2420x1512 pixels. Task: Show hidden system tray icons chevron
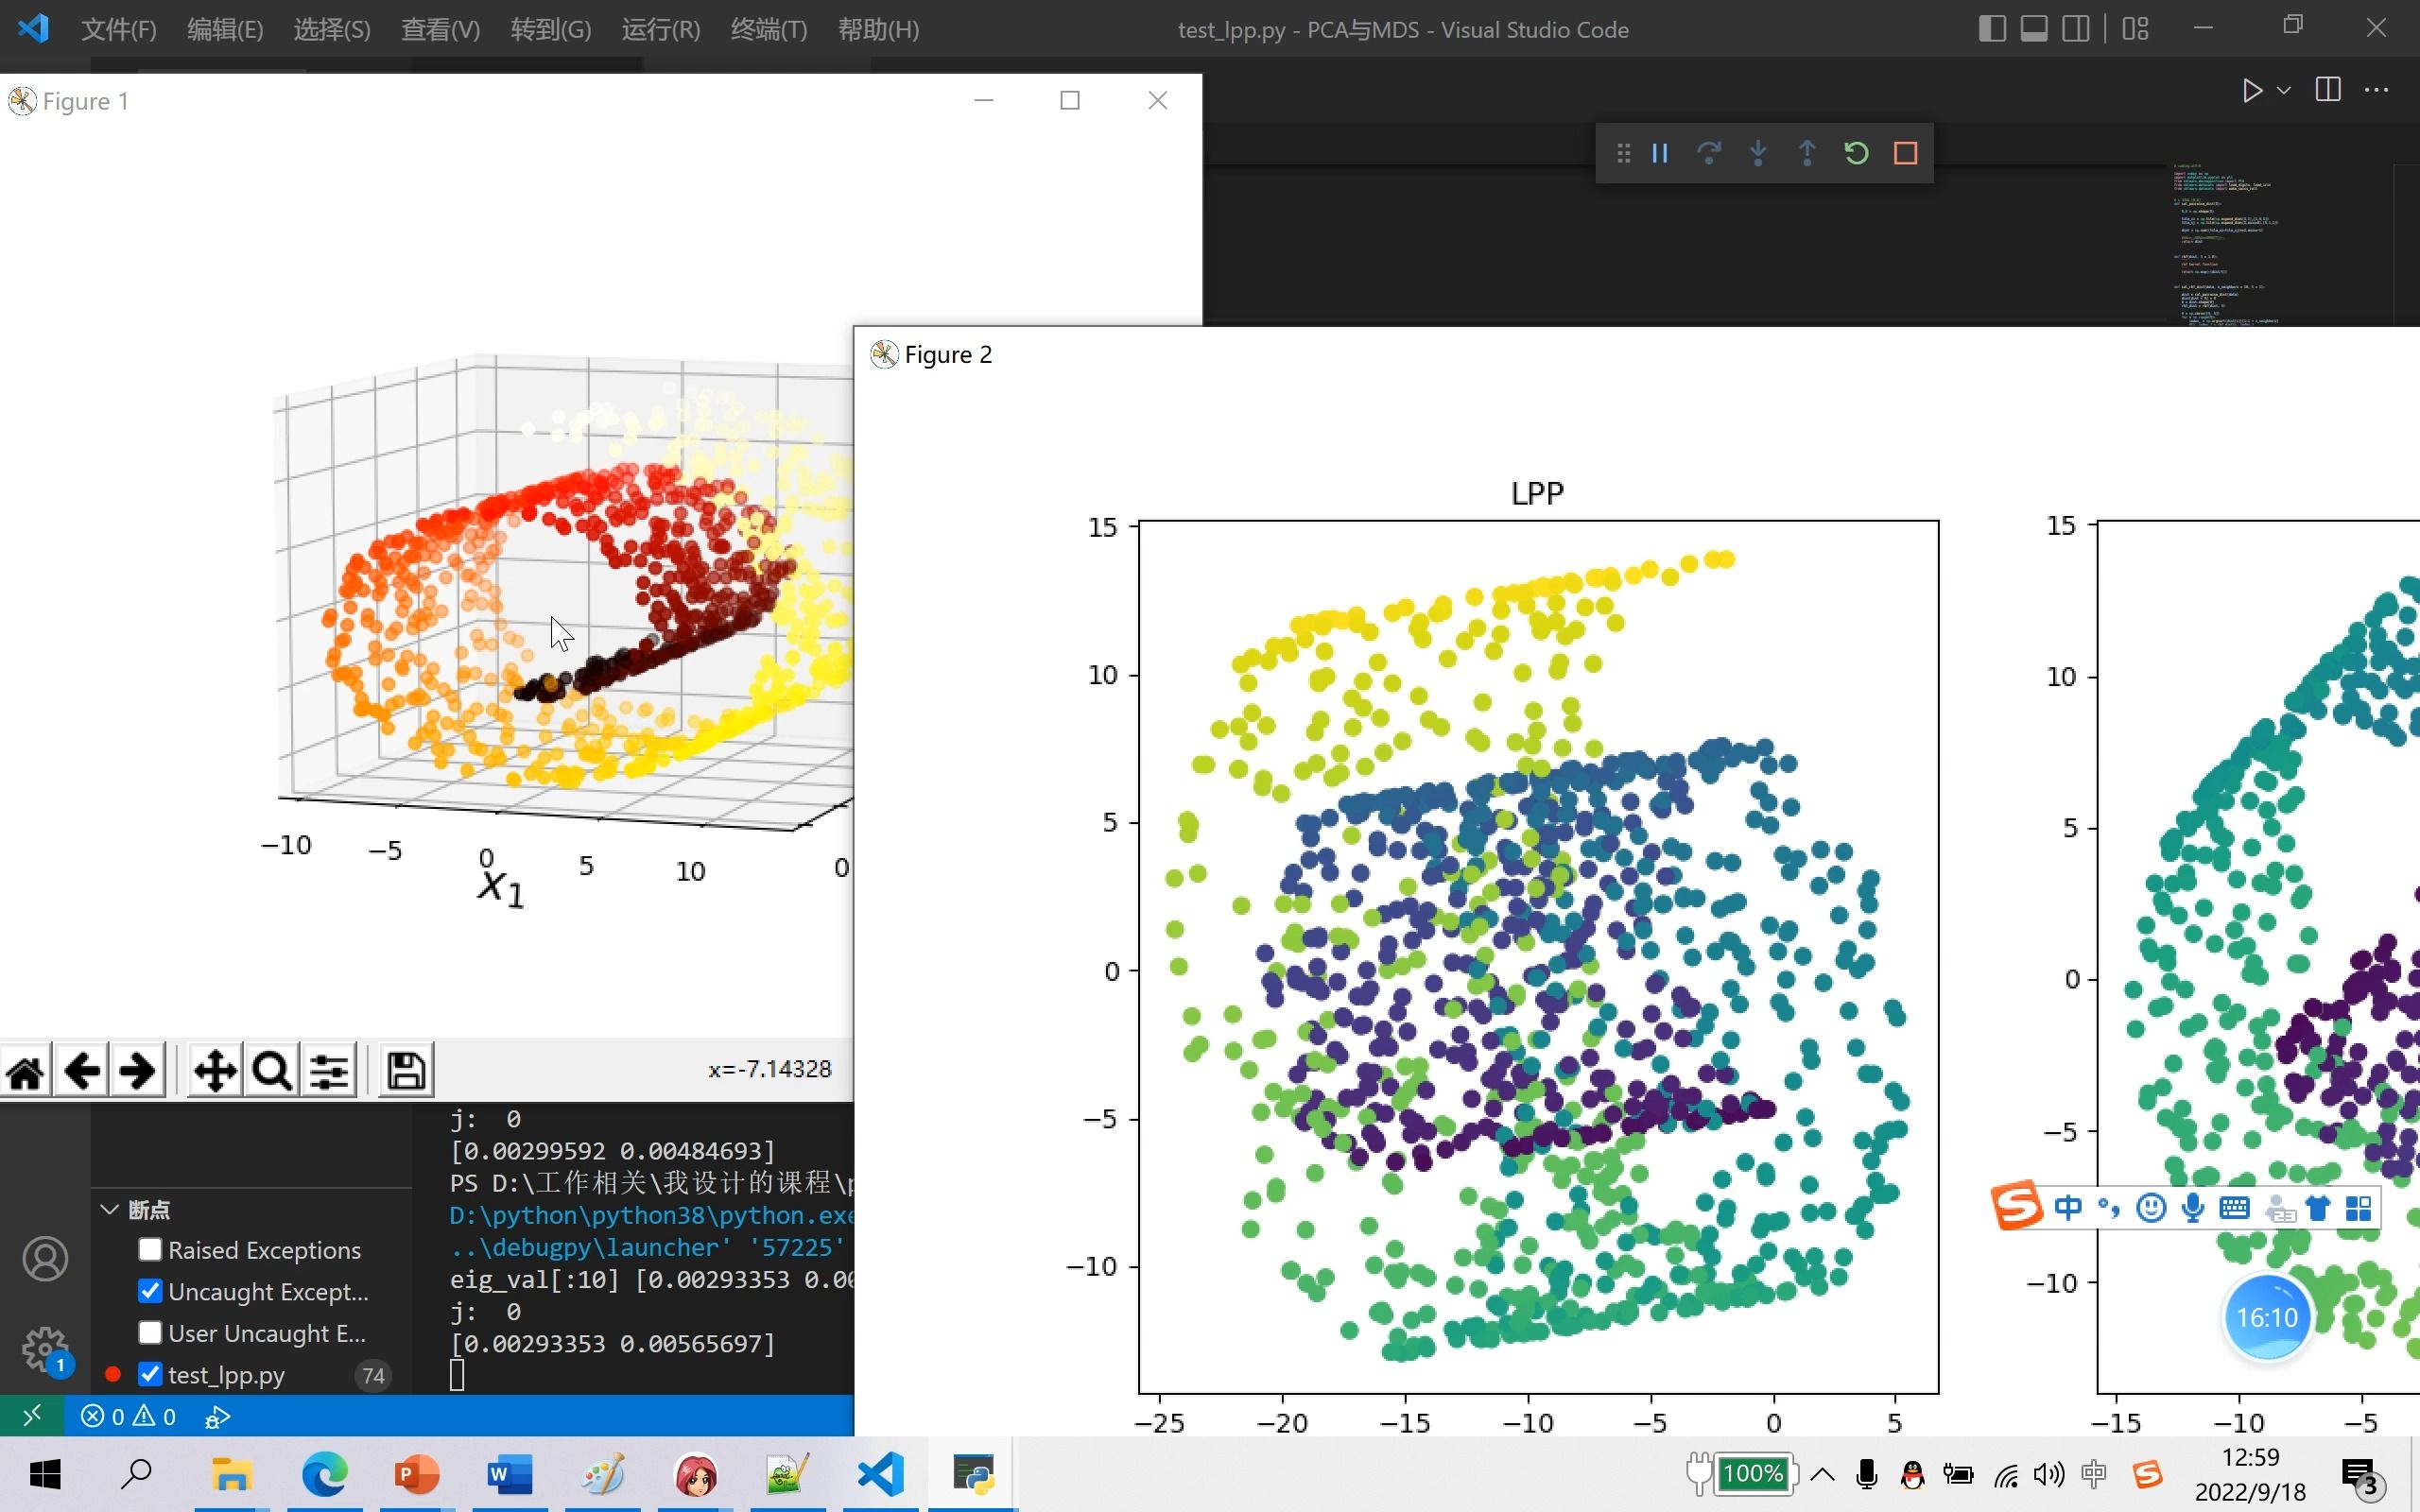pyautogui.click(x=1822, y=1474)
